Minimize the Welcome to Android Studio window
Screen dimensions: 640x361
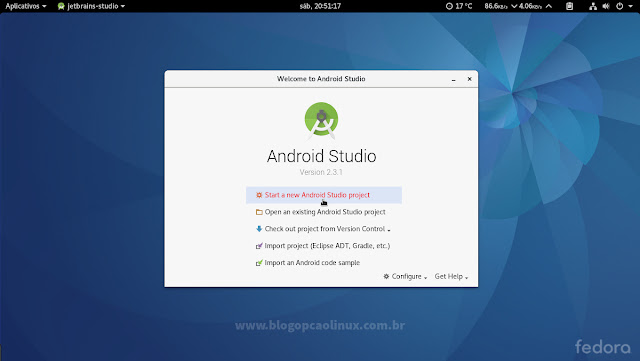pyautogui.click(x=453, y=79)
